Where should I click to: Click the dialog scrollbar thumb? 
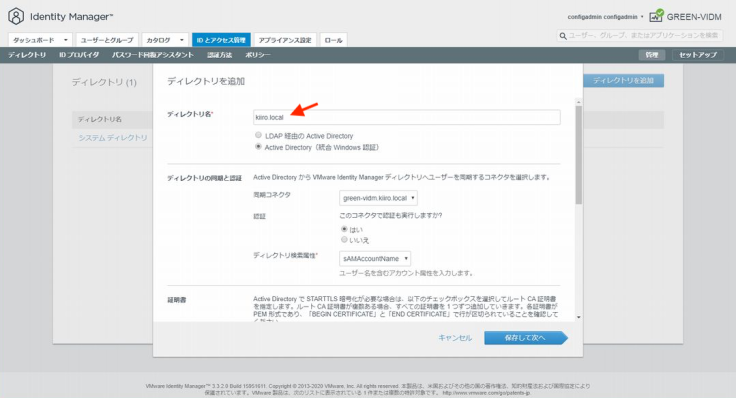(x=579, y=155)
